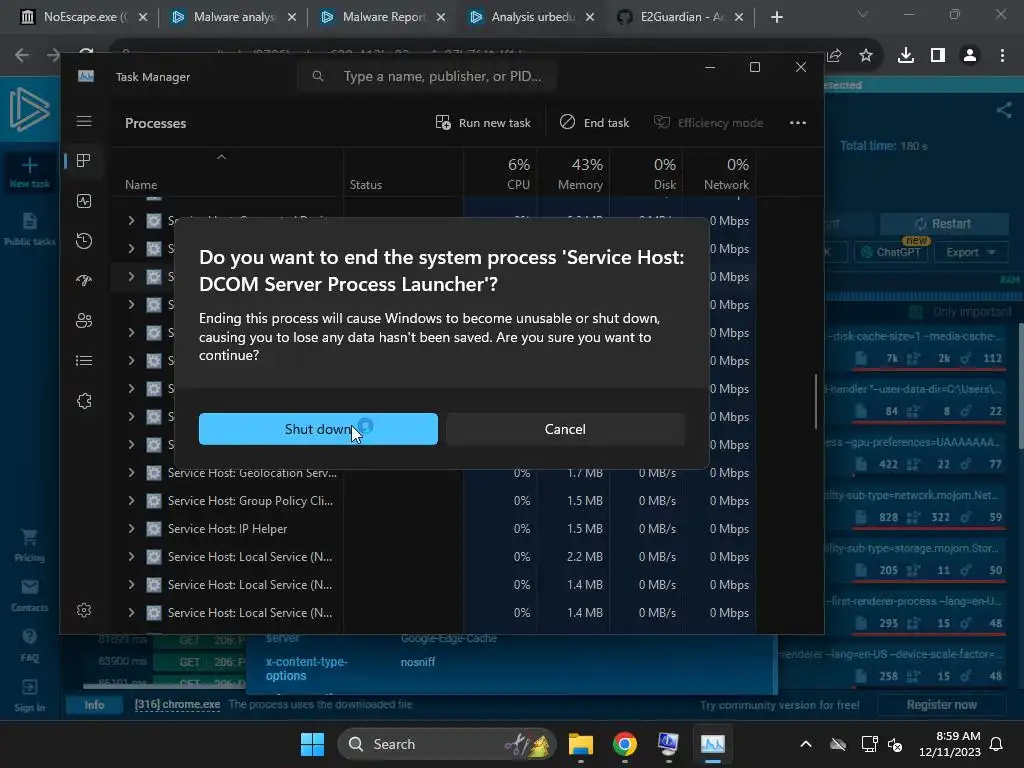The width and height of the screenshot is (1024, 768).
Task: Click taskbar Search box
Action: pos(446,744)
